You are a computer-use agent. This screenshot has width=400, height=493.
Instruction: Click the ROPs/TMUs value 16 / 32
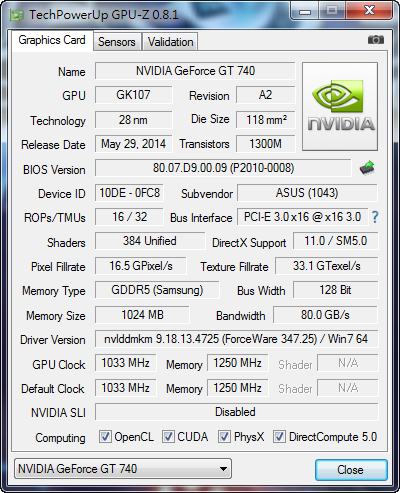[129, 217]
